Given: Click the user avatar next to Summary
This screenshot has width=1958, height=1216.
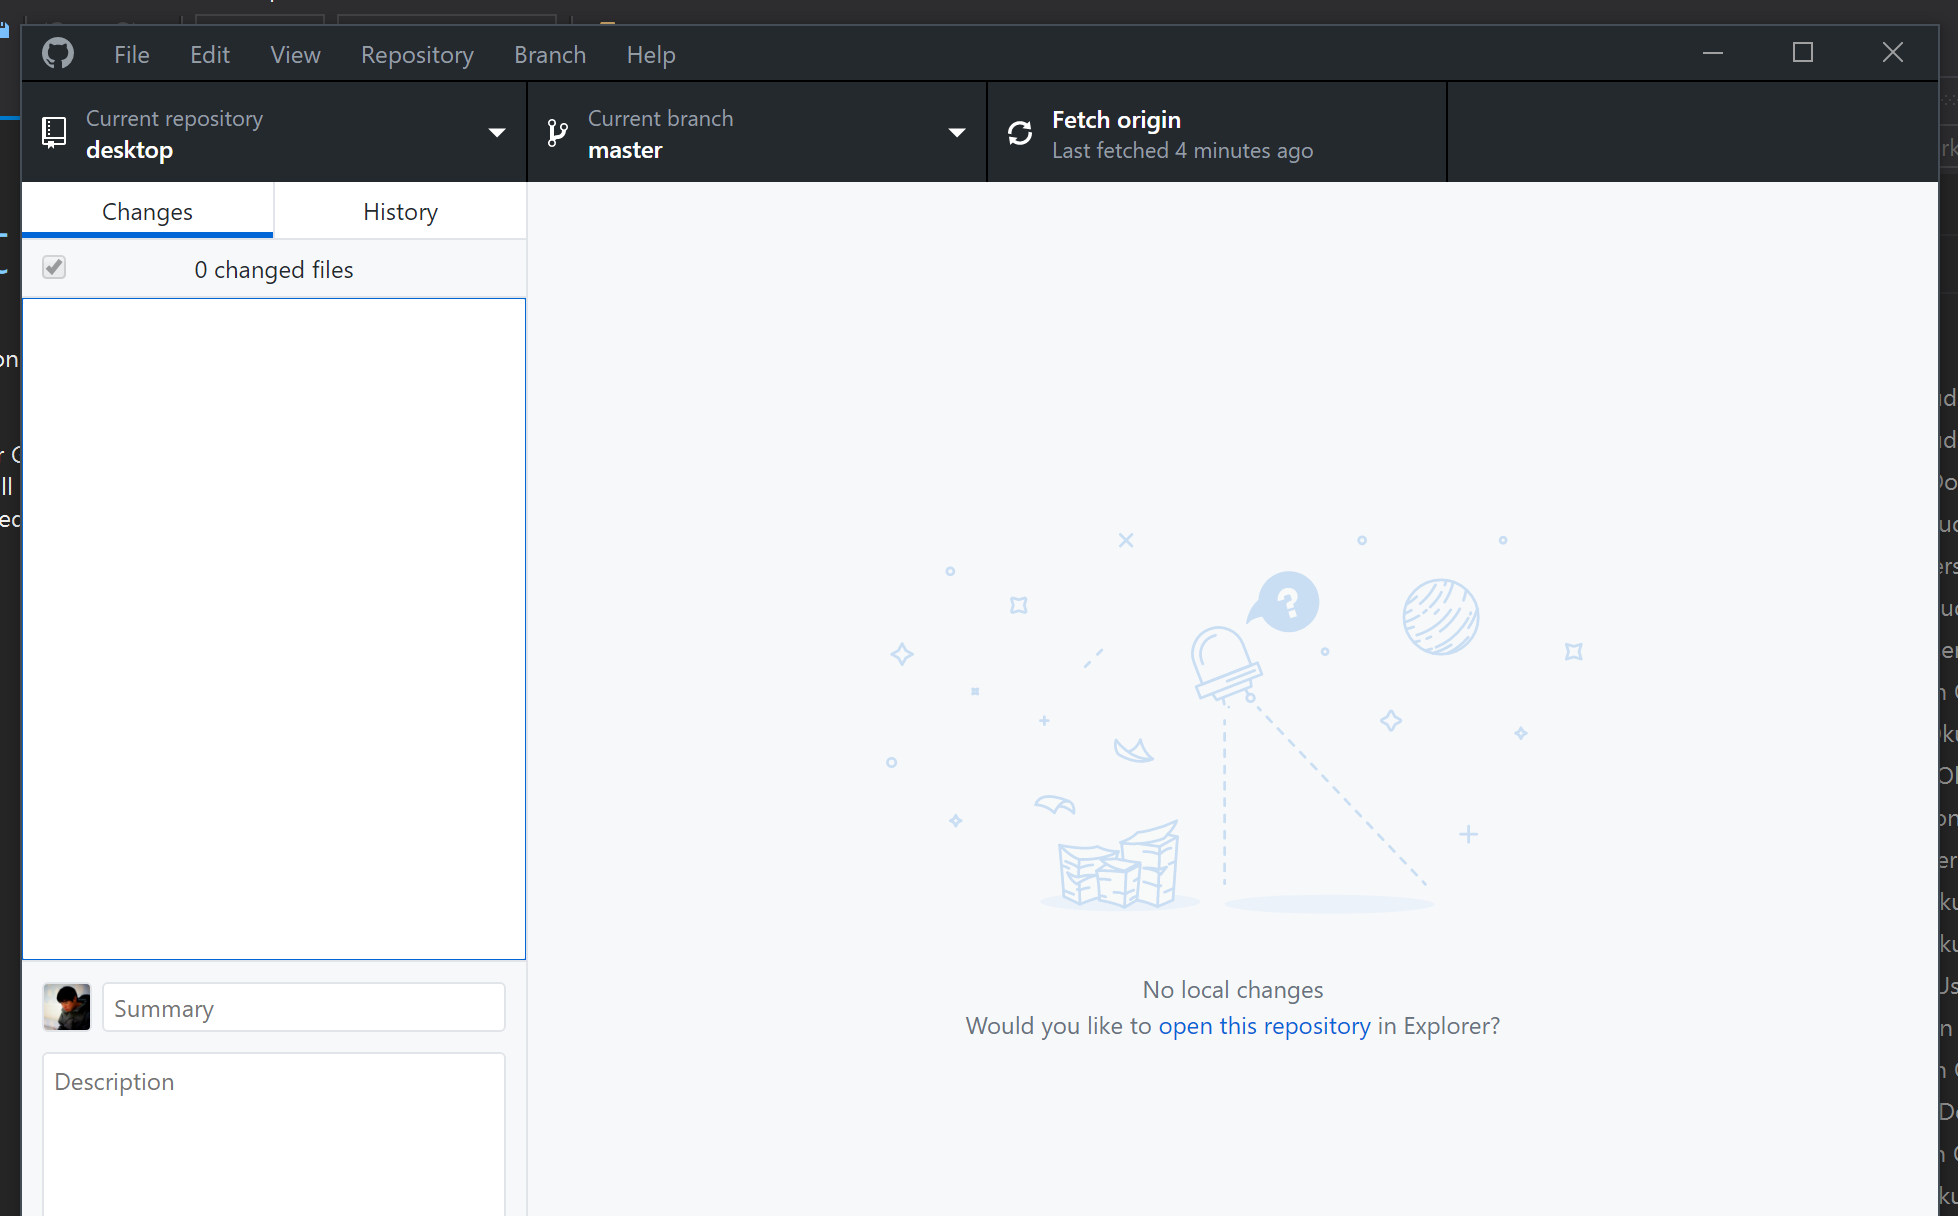Looking at the screenshot, I should (x=66, y=1007).
